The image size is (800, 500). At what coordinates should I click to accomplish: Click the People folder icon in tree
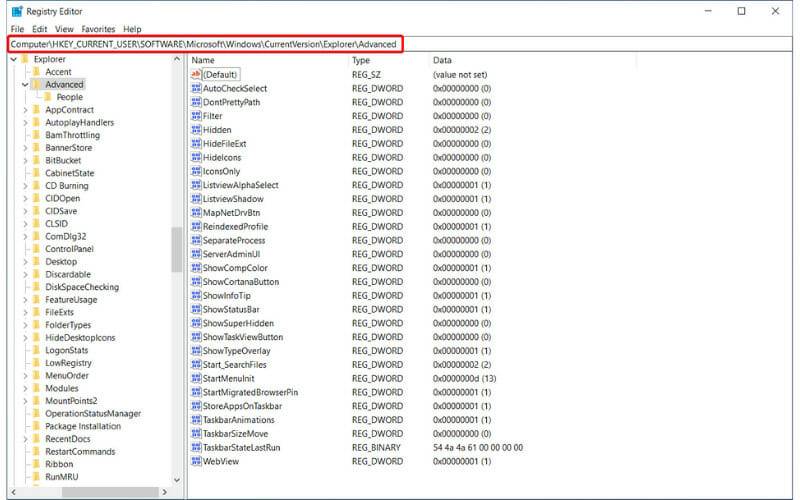coord(48,97)
